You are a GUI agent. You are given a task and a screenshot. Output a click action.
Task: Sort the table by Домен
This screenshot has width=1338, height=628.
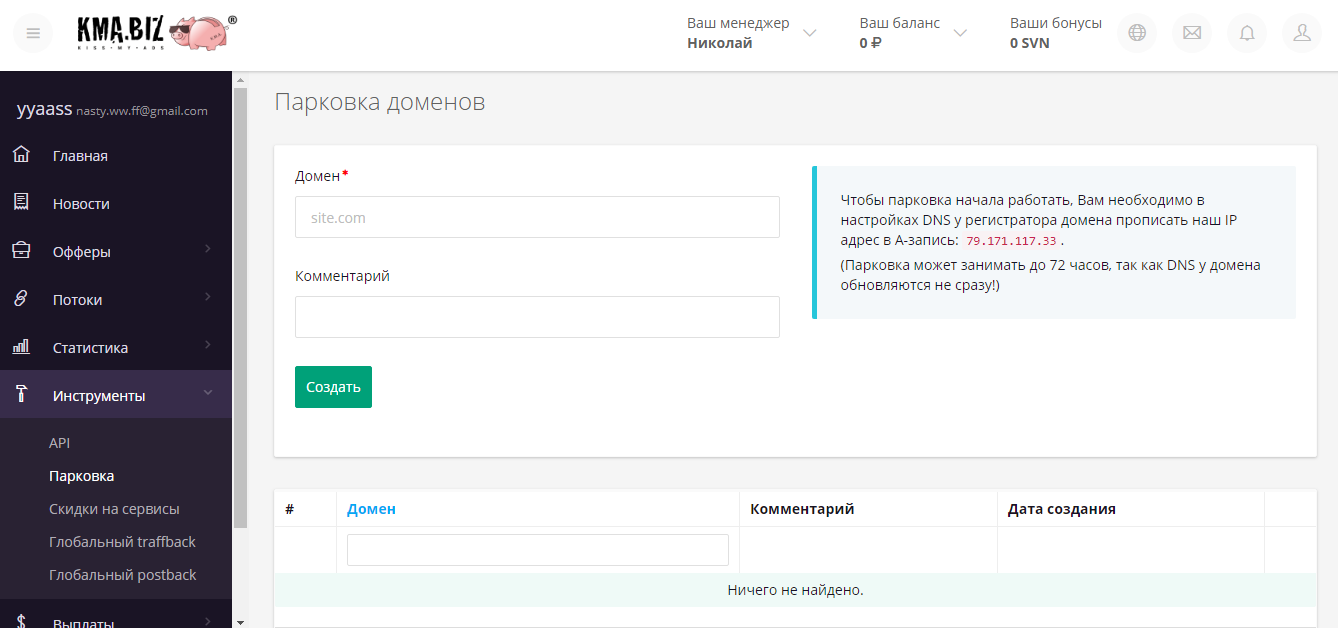pos(371,508)
